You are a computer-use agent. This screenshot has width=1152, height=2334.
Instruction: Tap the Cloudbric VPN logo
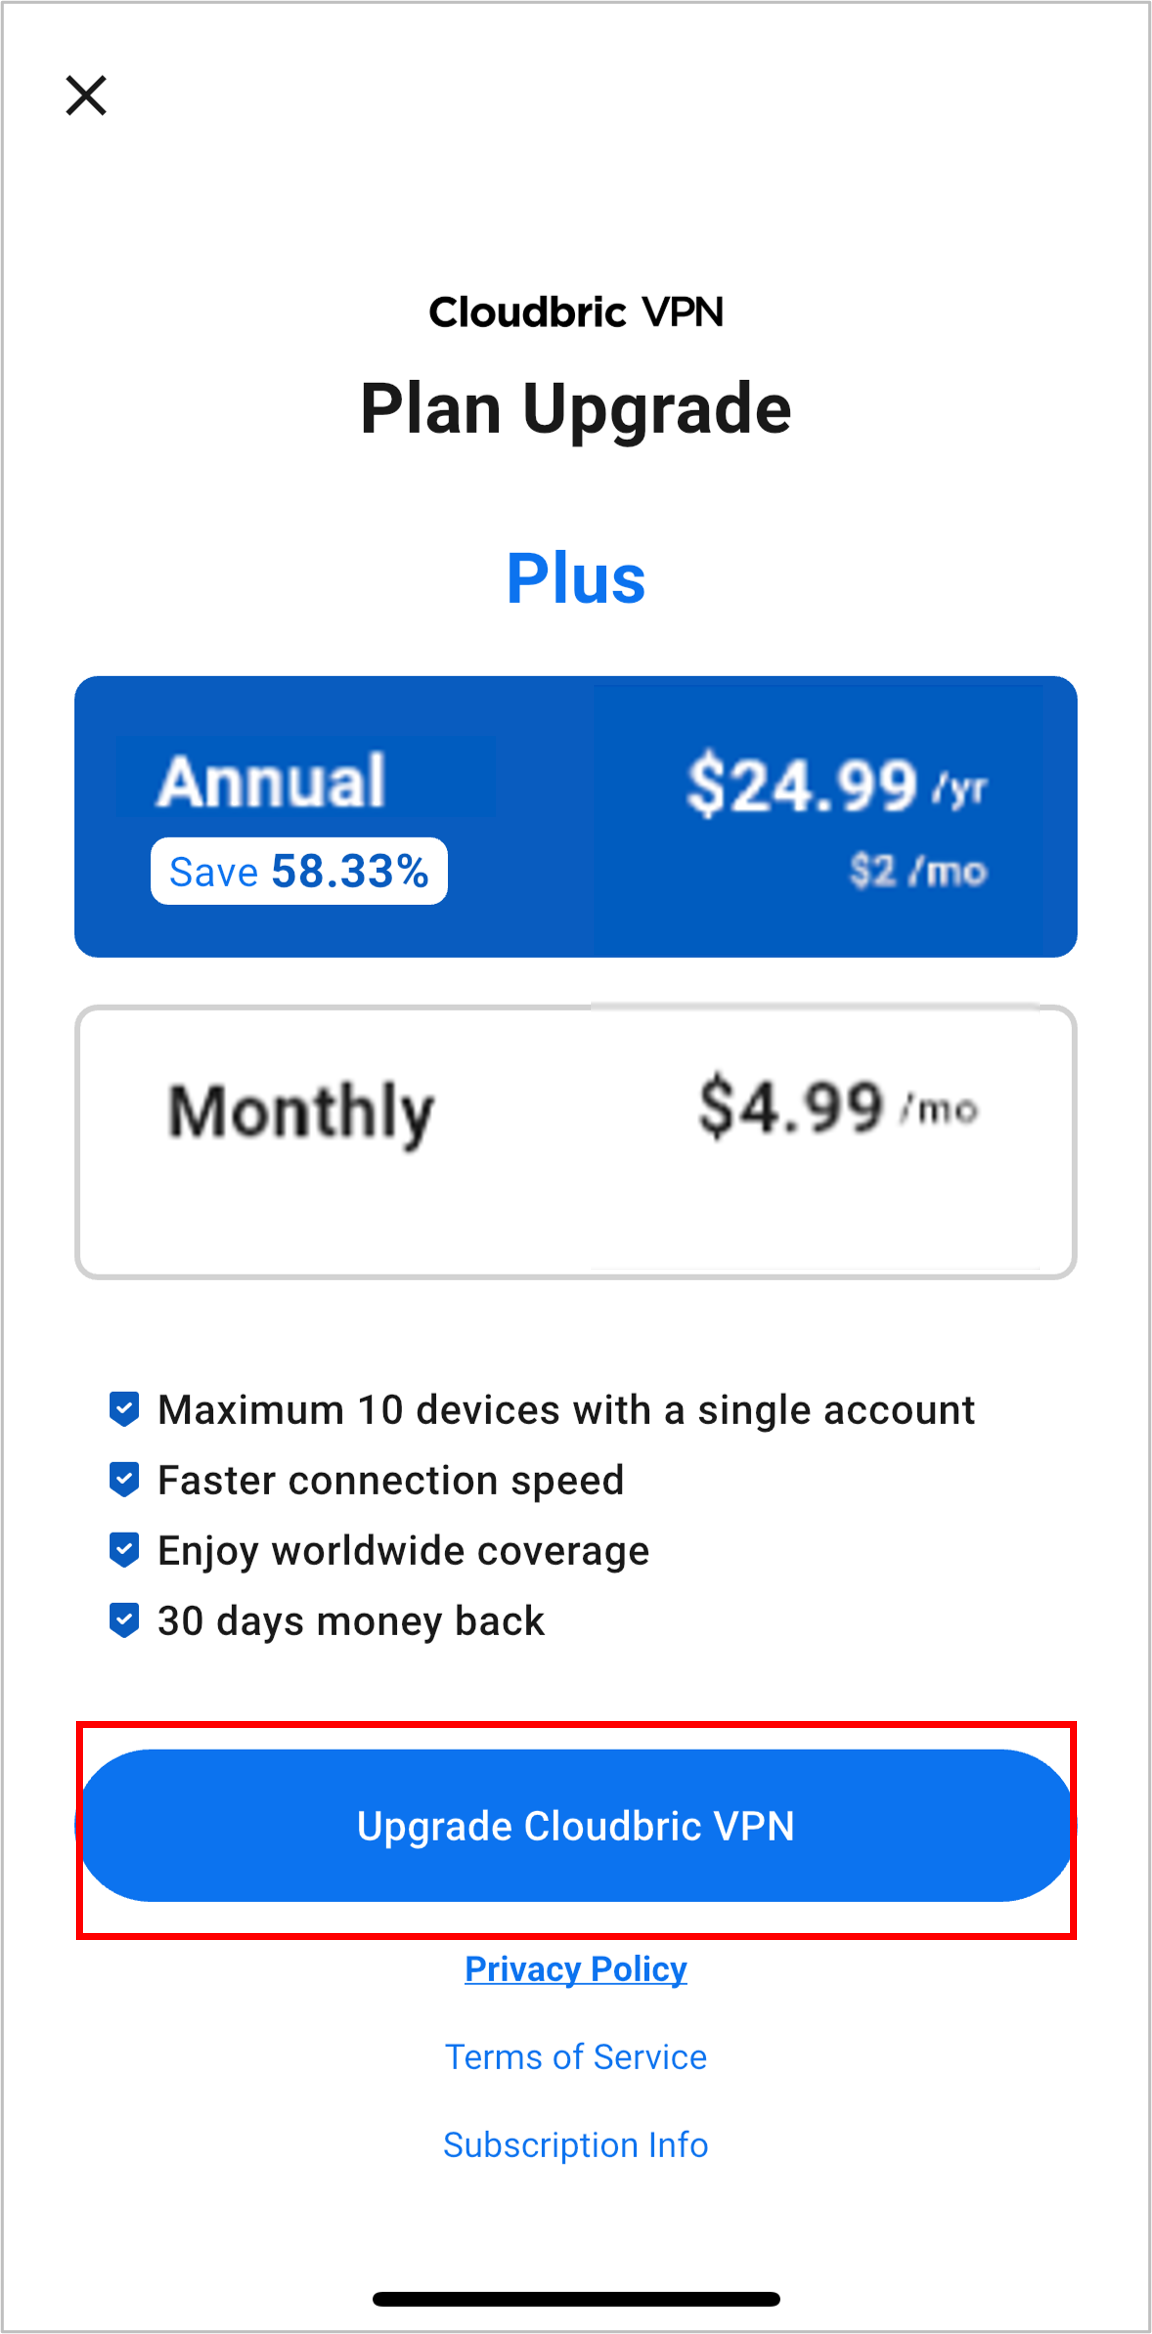coord(576,312)
